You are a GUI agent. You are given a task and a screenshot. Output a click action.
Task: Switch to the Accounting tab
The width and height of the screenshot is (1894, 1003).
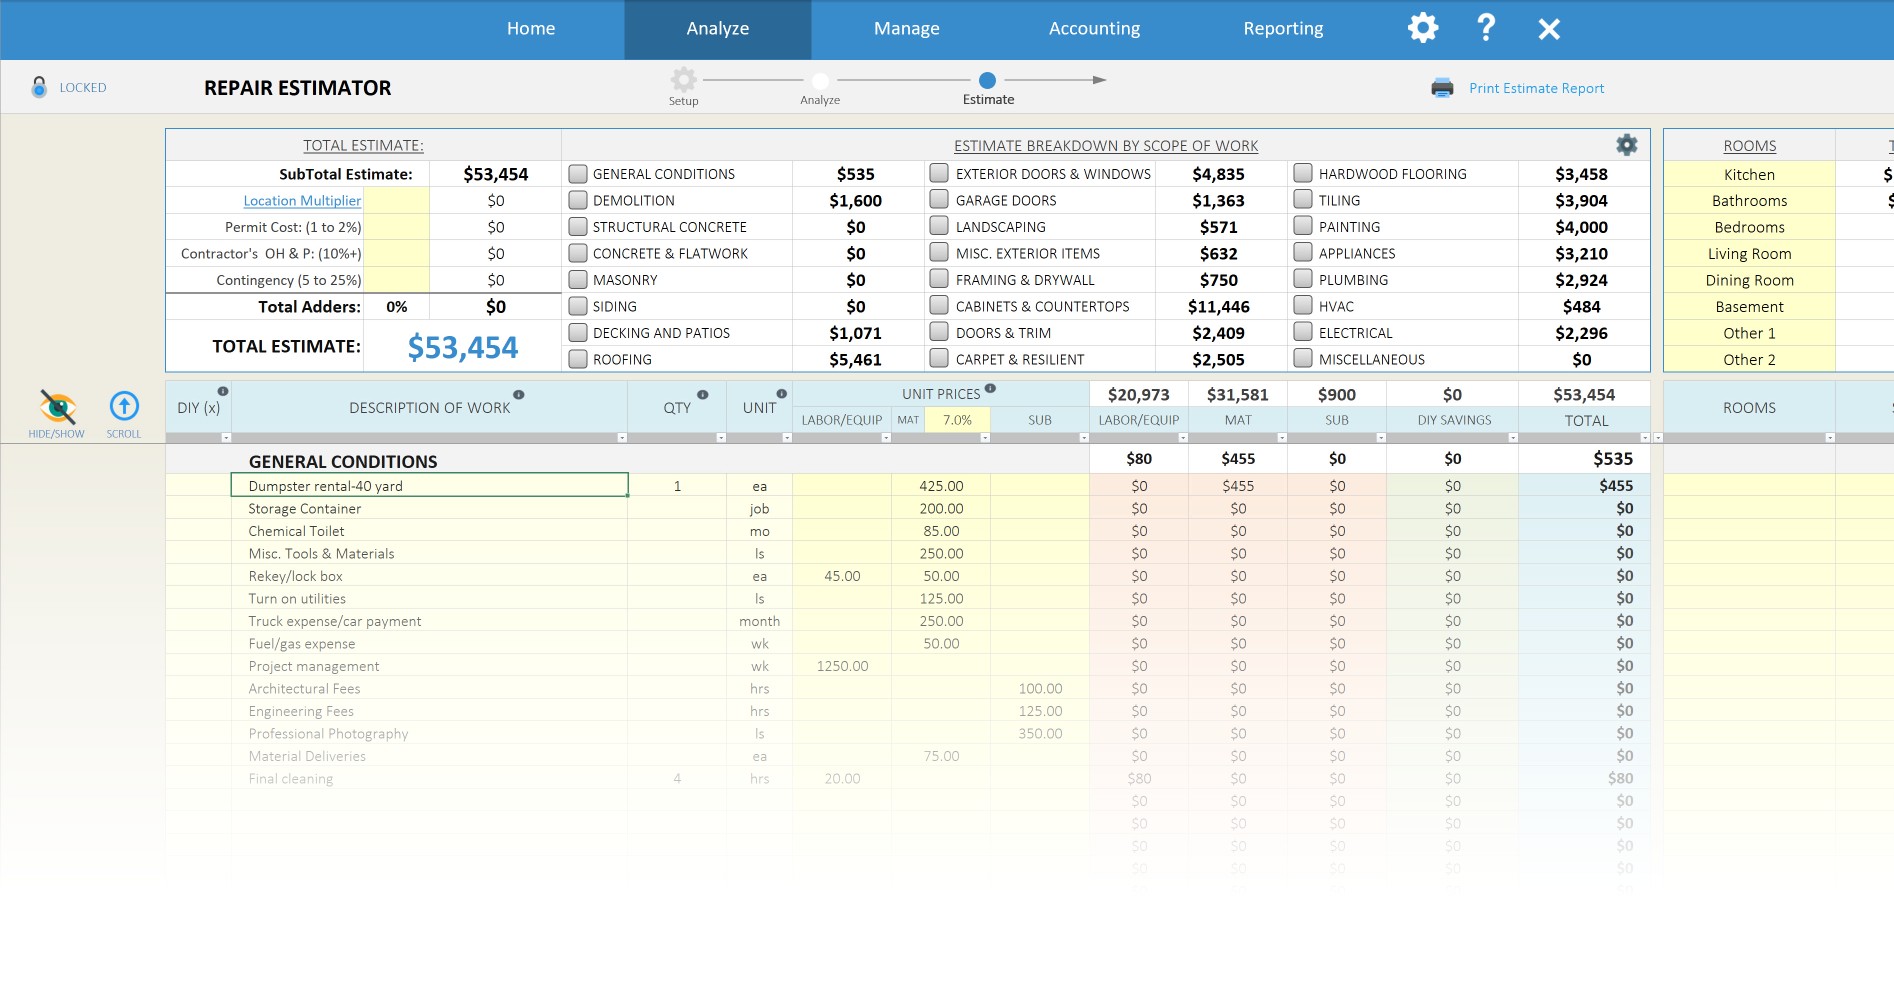(1094, 29)
